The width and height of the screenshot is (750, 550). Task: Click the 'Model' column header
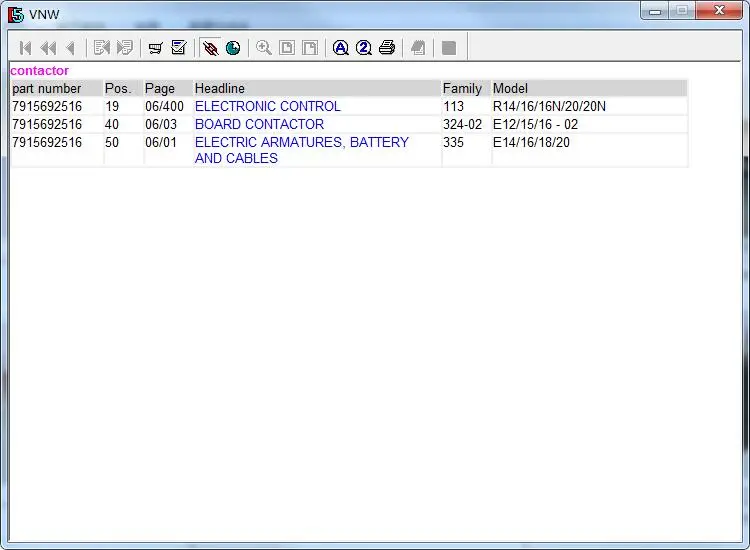point(510,88)
